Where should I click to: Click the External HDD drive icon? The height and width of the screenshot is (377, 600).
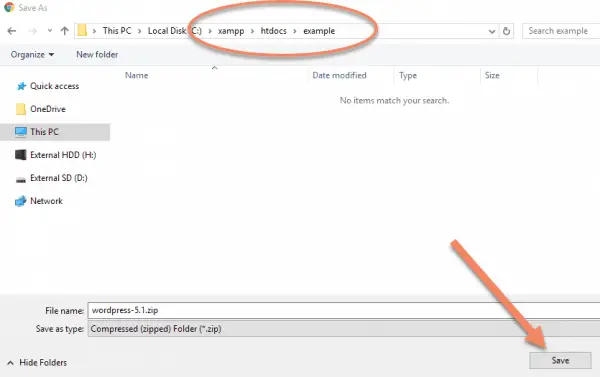click(x=21, y=155)
